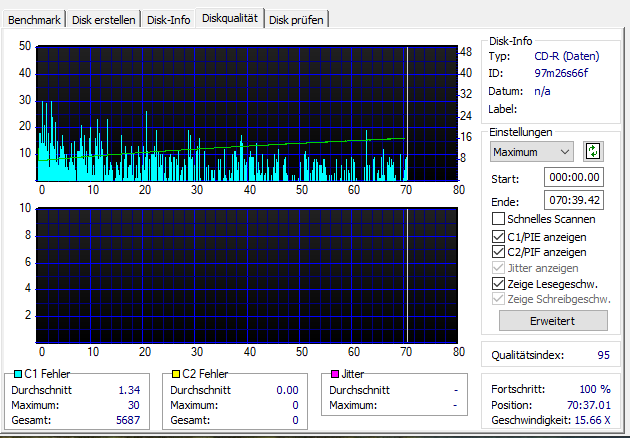The image size is (630, 438).
Task: Click the Fortschritt value 100 %
Action: [595, 389]
